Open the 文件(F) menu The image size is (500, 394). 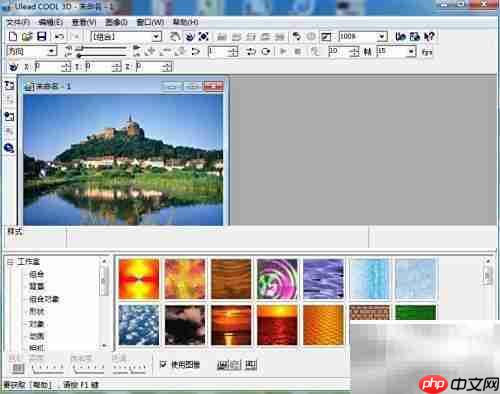18,22
